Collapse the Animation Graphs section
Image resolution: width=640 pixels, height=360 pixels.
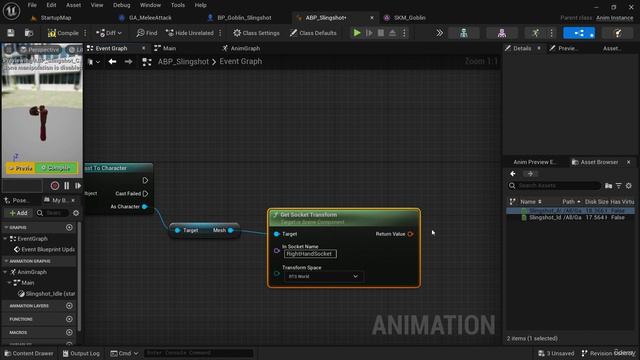[x=6, y=261]
